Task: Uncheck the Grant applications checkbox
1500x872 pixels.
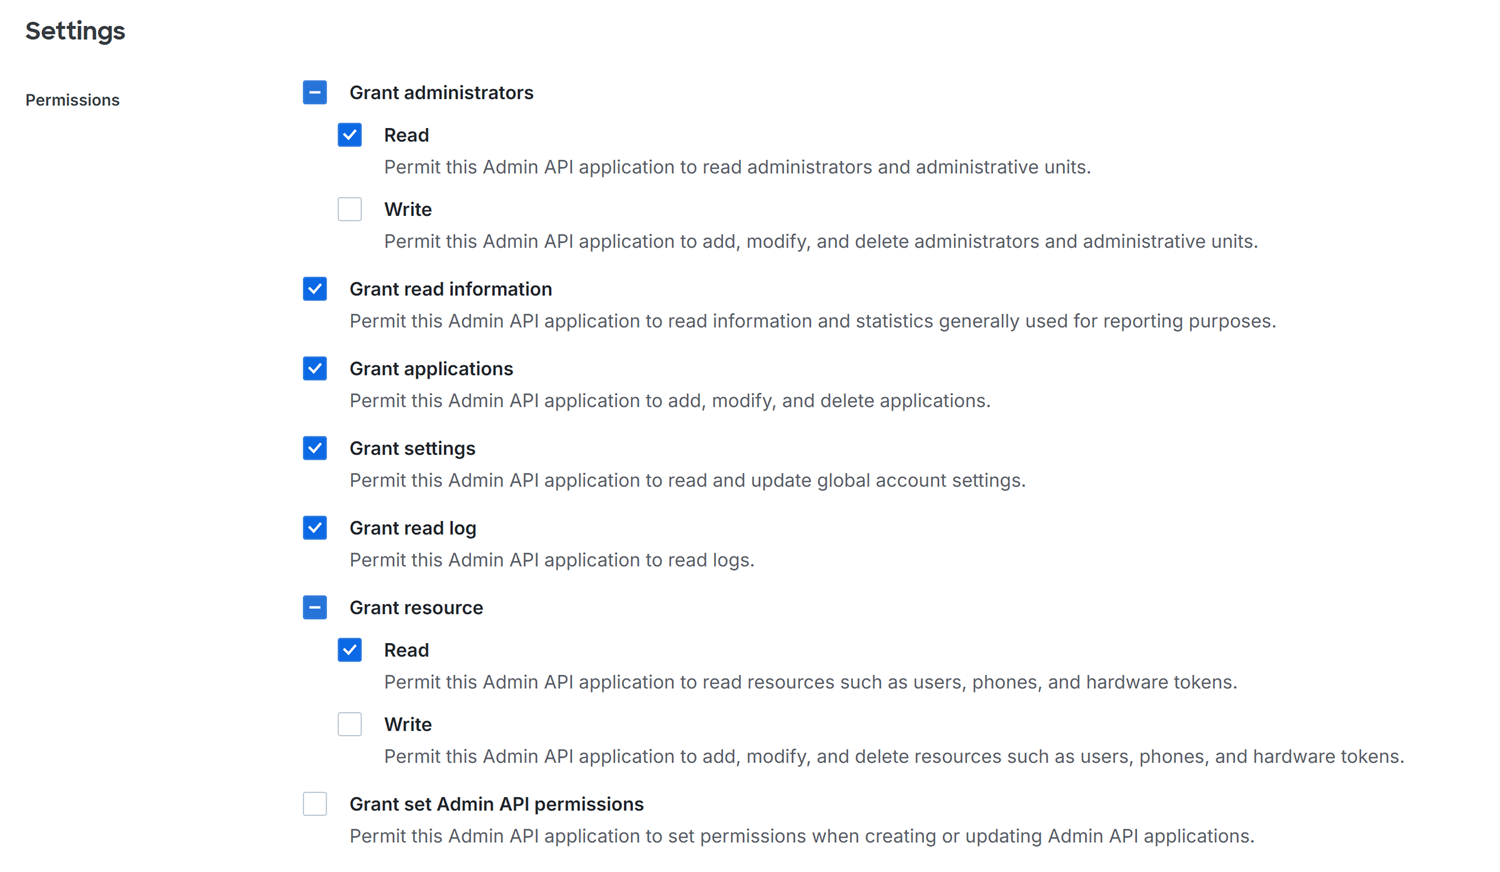Action: [315, 369]
